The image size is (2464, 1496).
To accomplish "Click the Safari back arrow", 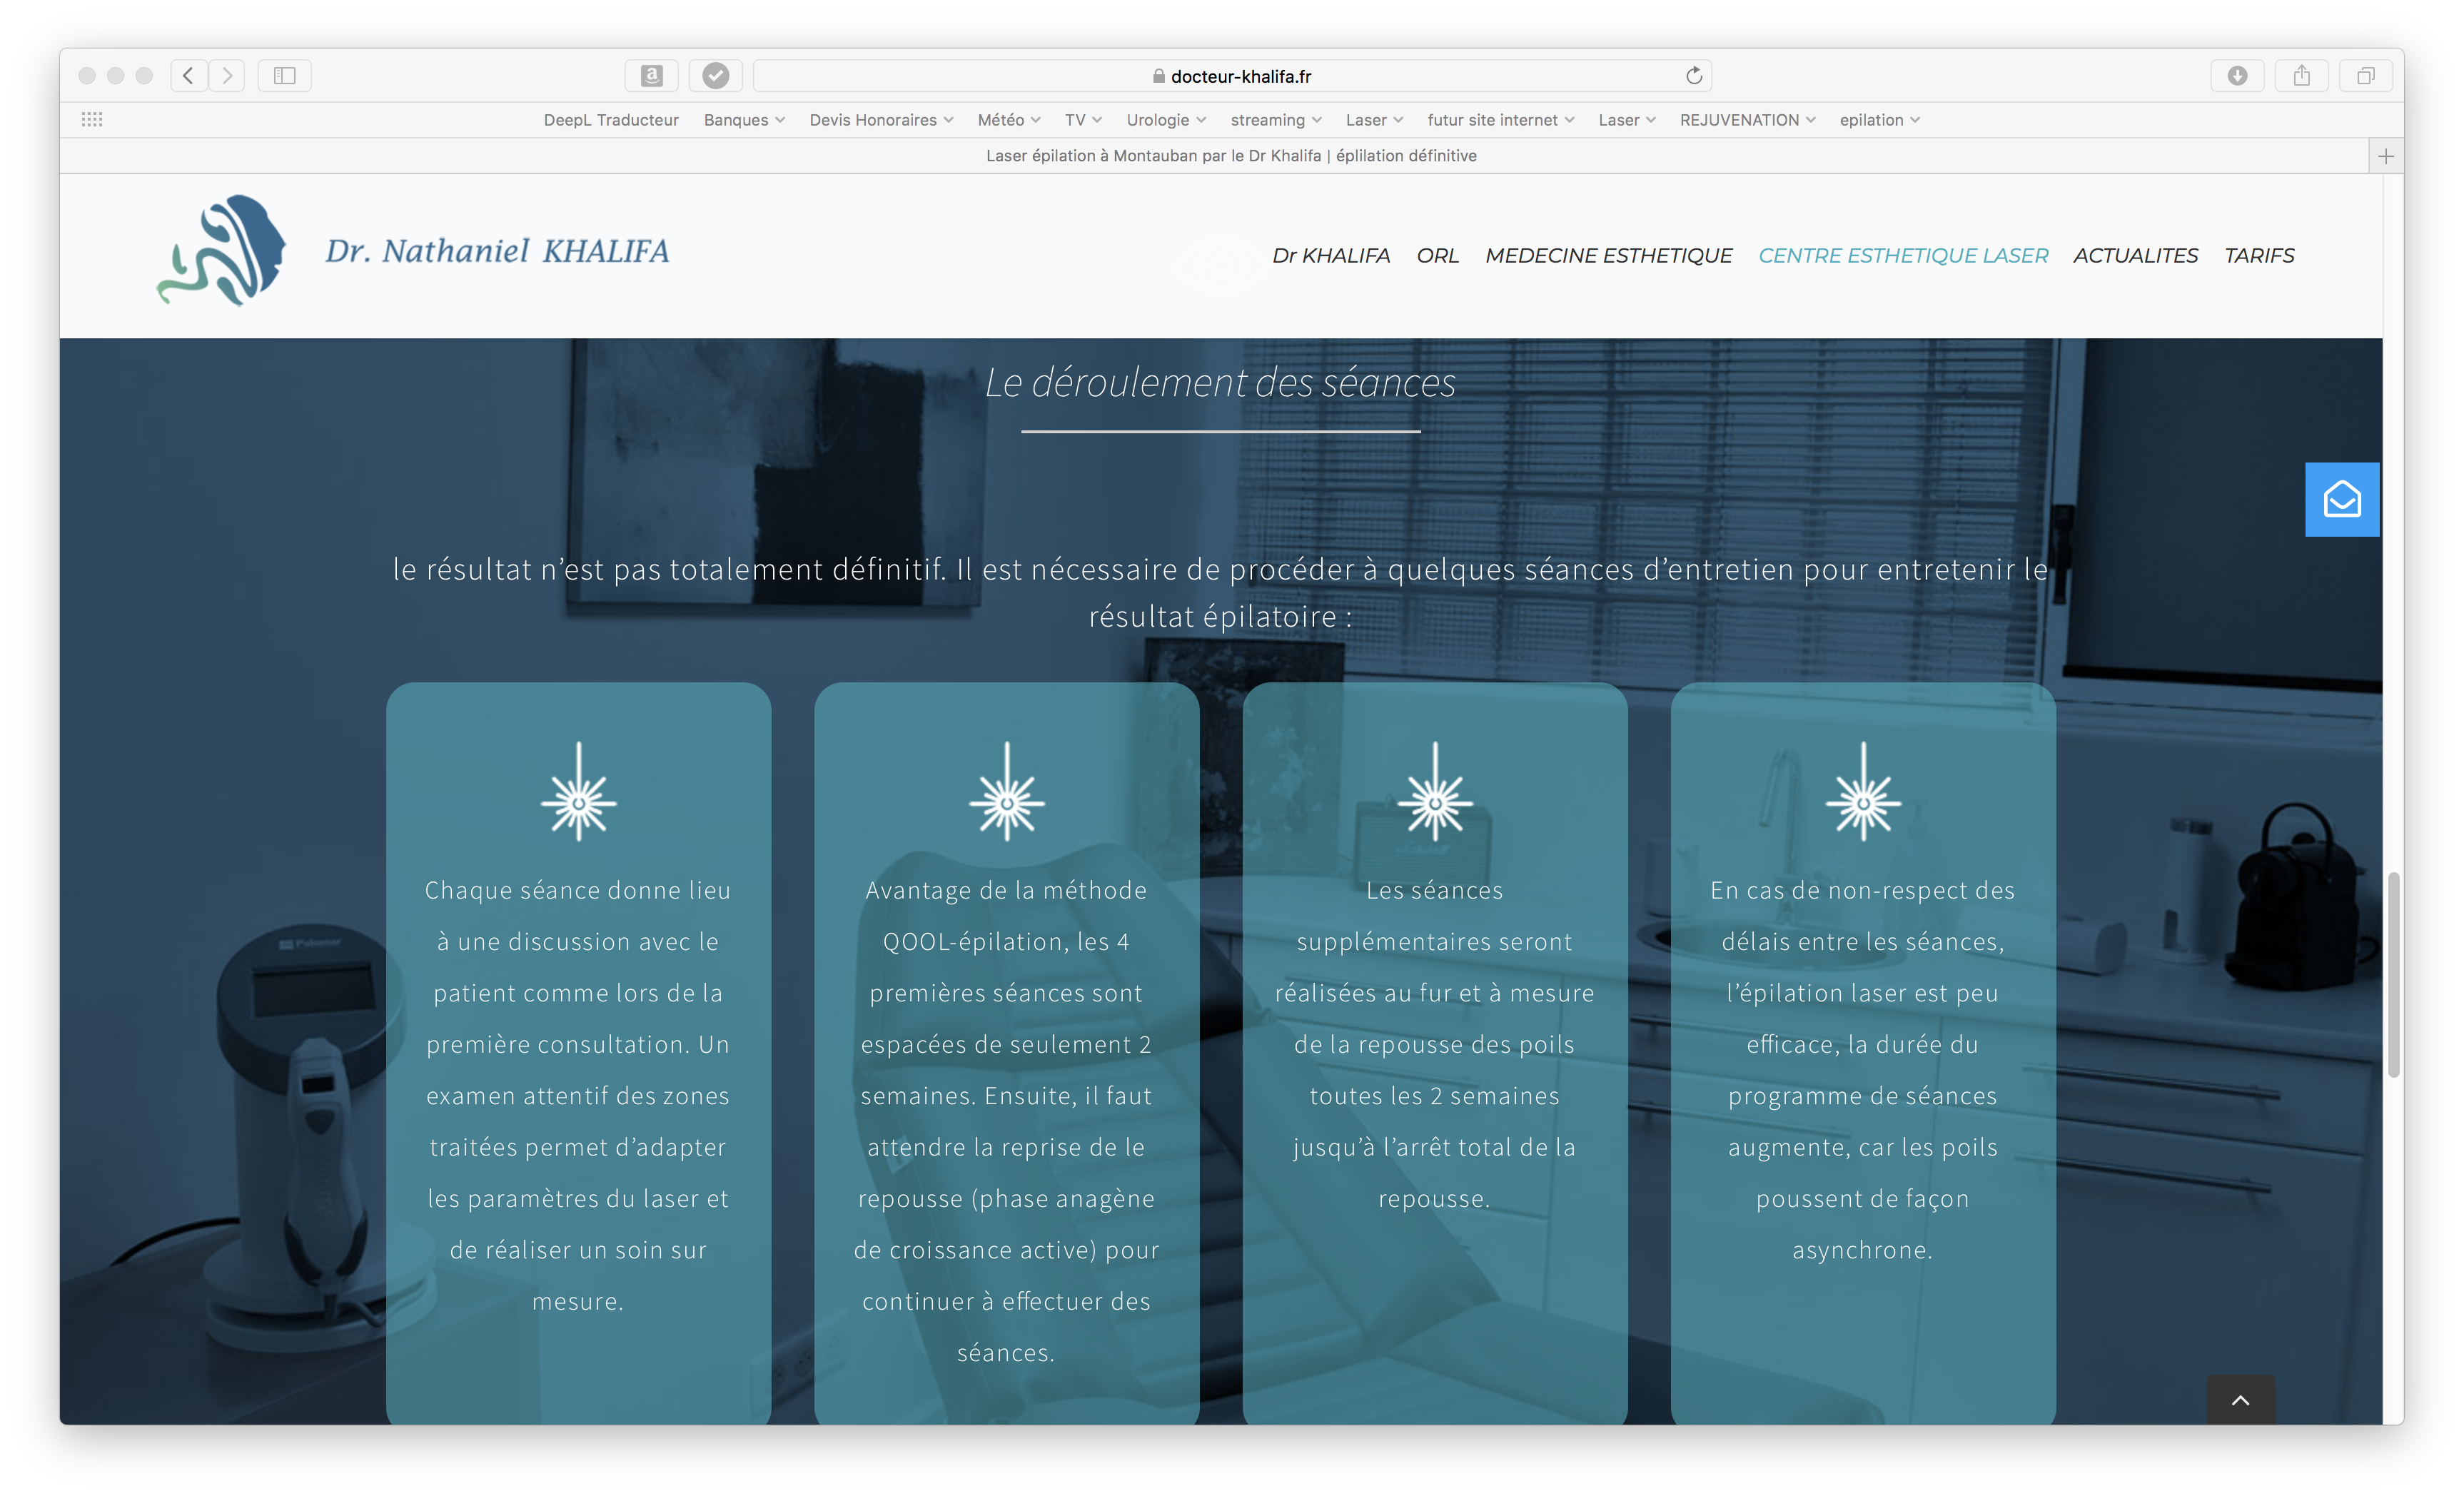I will (x=188, y=76).
